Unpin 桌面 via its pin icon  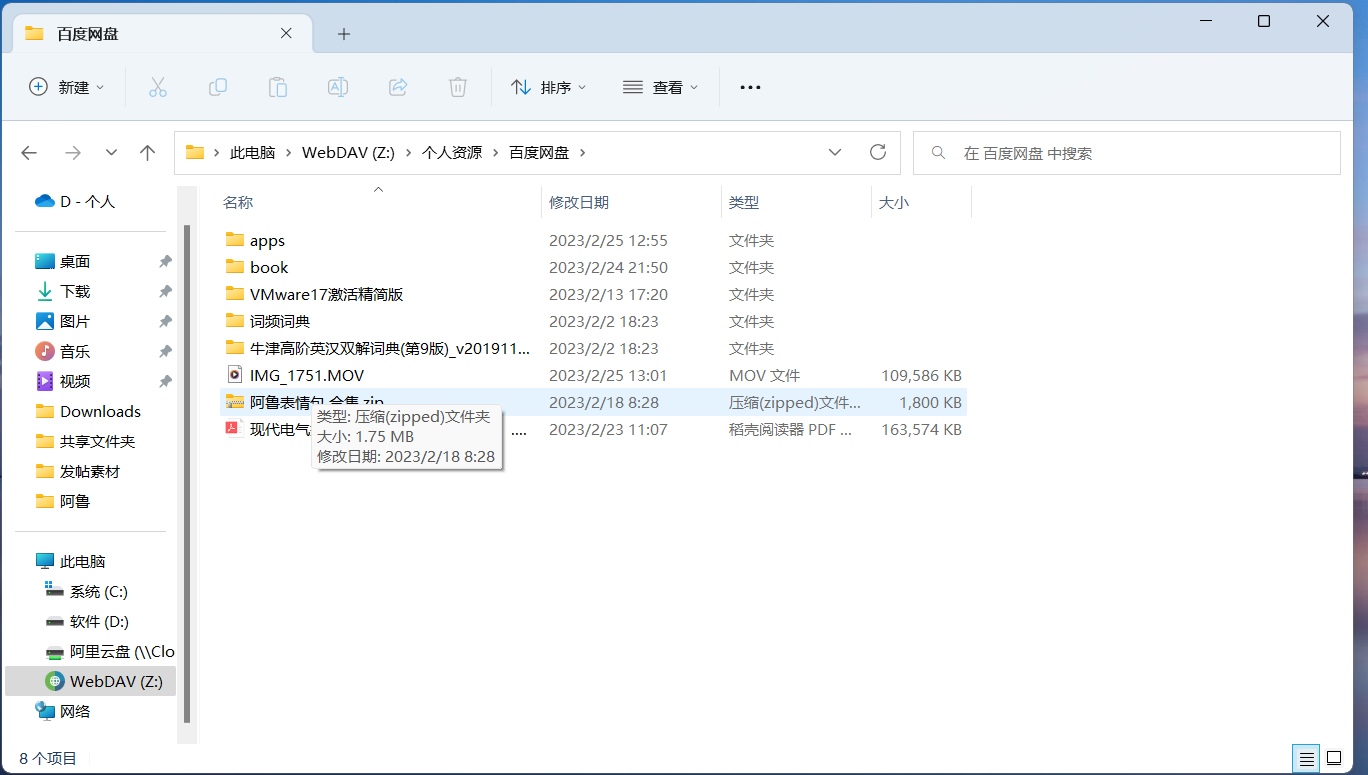(x=165, y=261)
